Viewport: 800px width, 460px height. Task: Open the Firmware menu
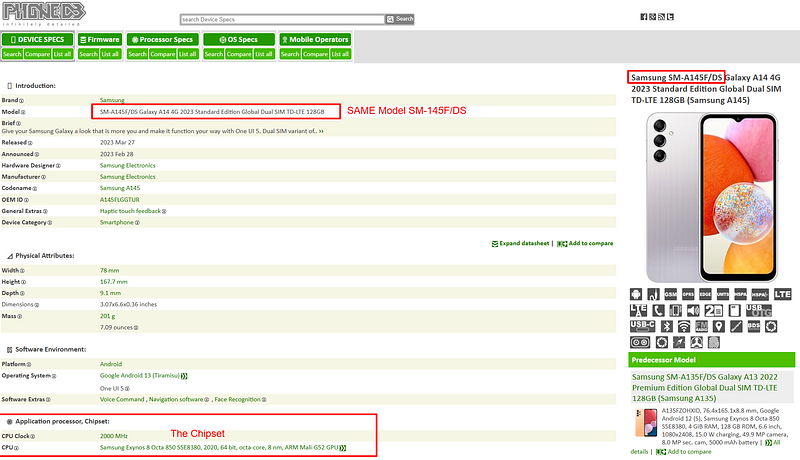point(99,39)
